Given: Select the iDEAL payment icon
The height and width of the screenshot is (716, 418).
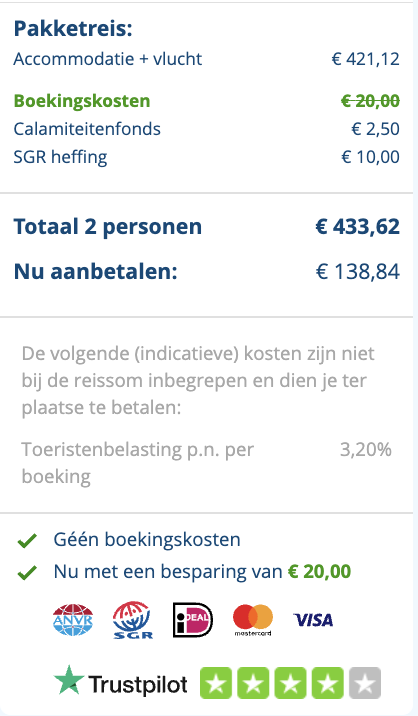Looking at the screenshot, I should 193,620.
